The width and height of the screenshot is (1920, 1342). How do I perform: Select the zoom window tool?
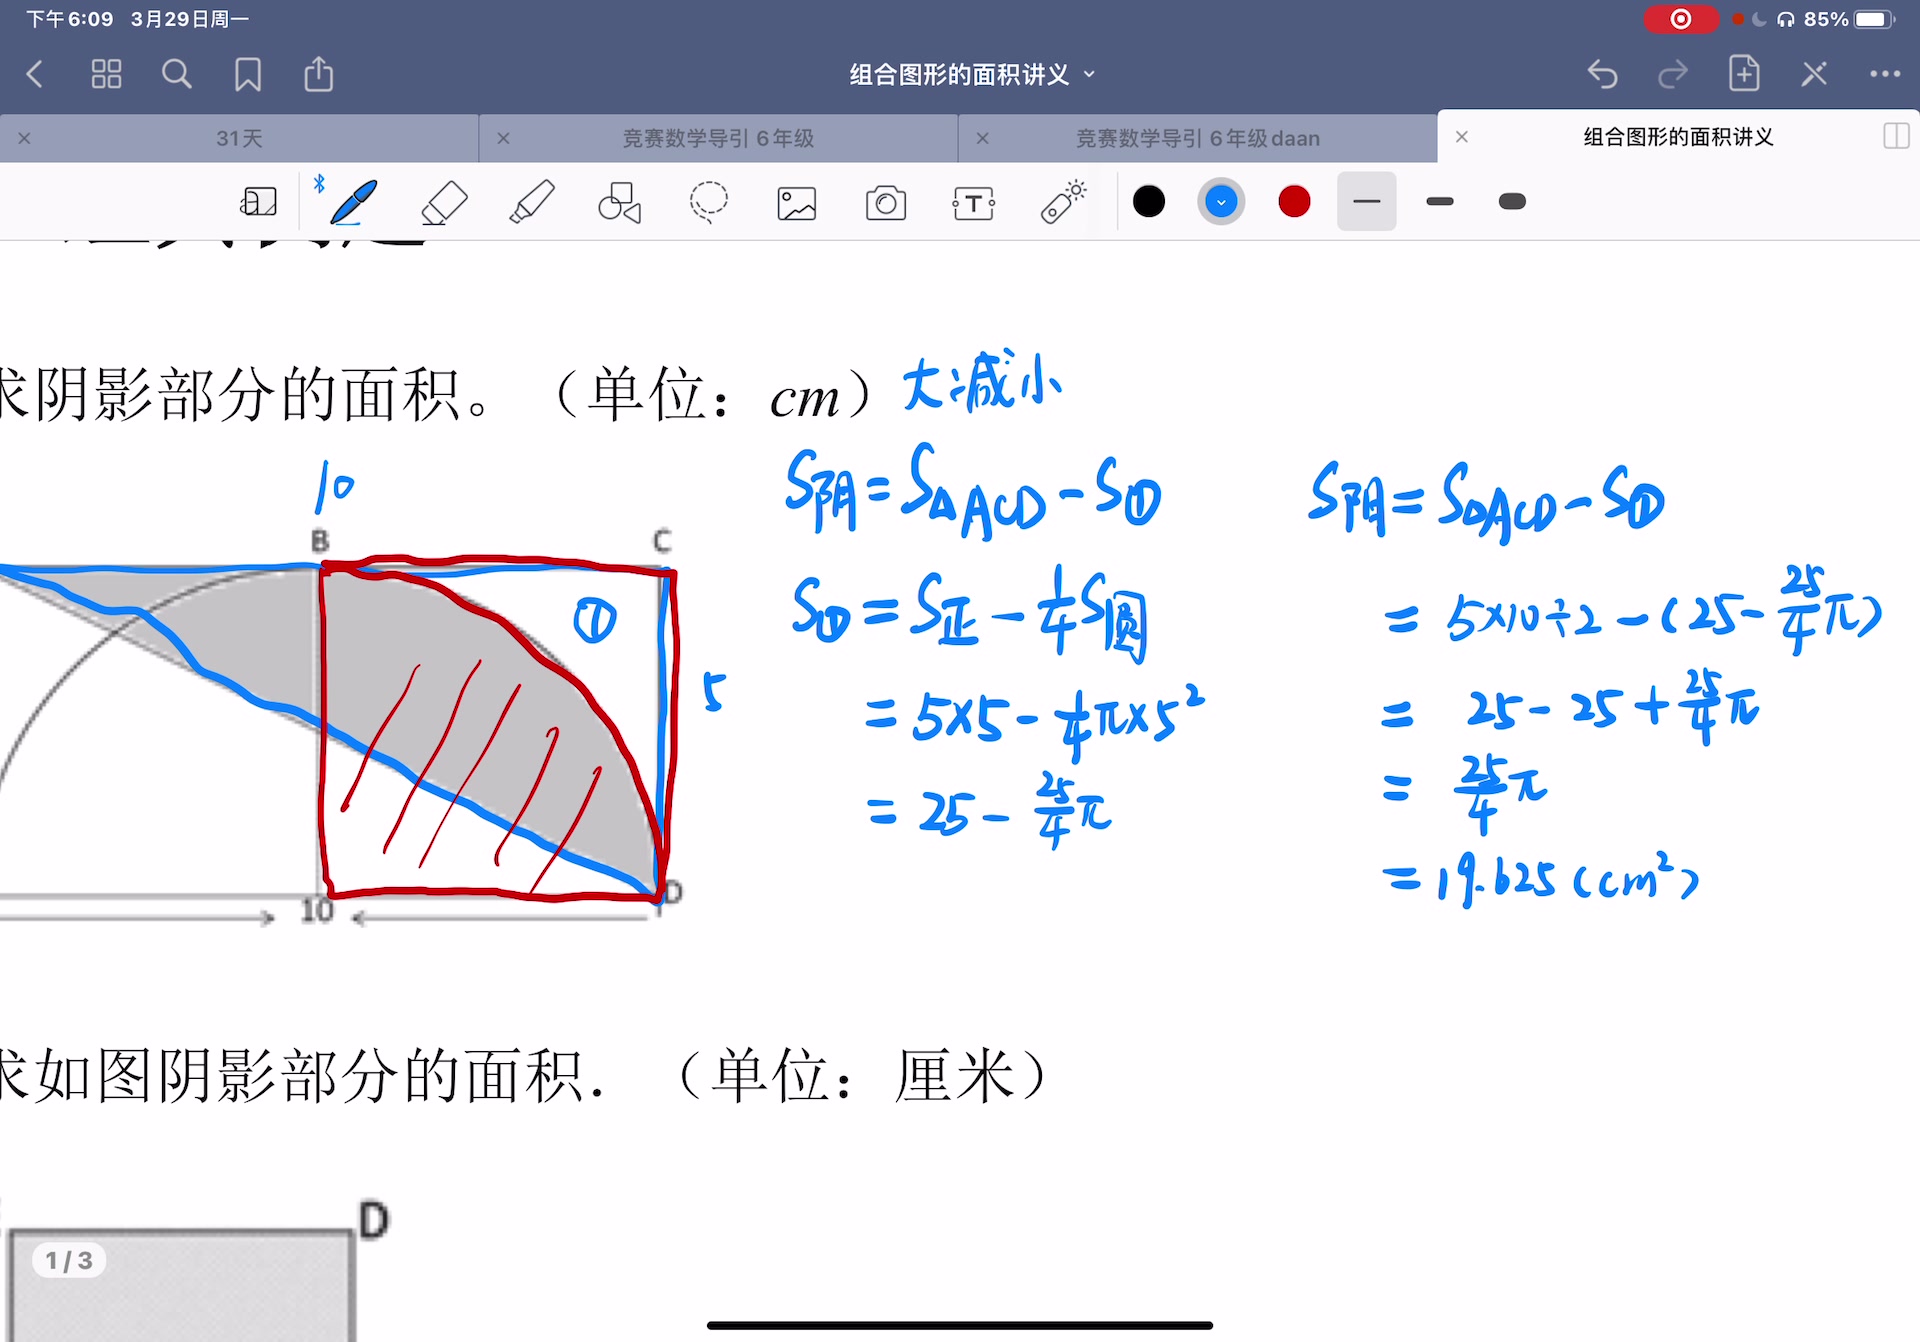coord(259,202)
